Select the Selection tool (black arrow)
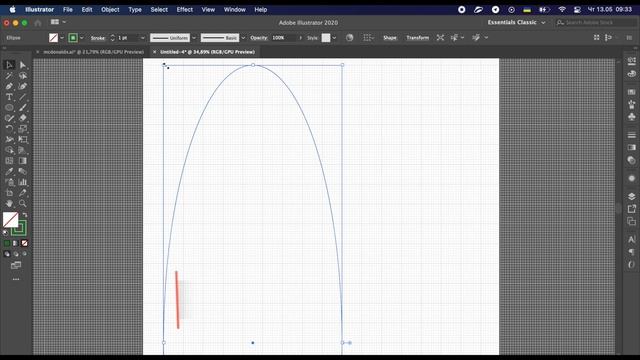 (x=9, y=65)
